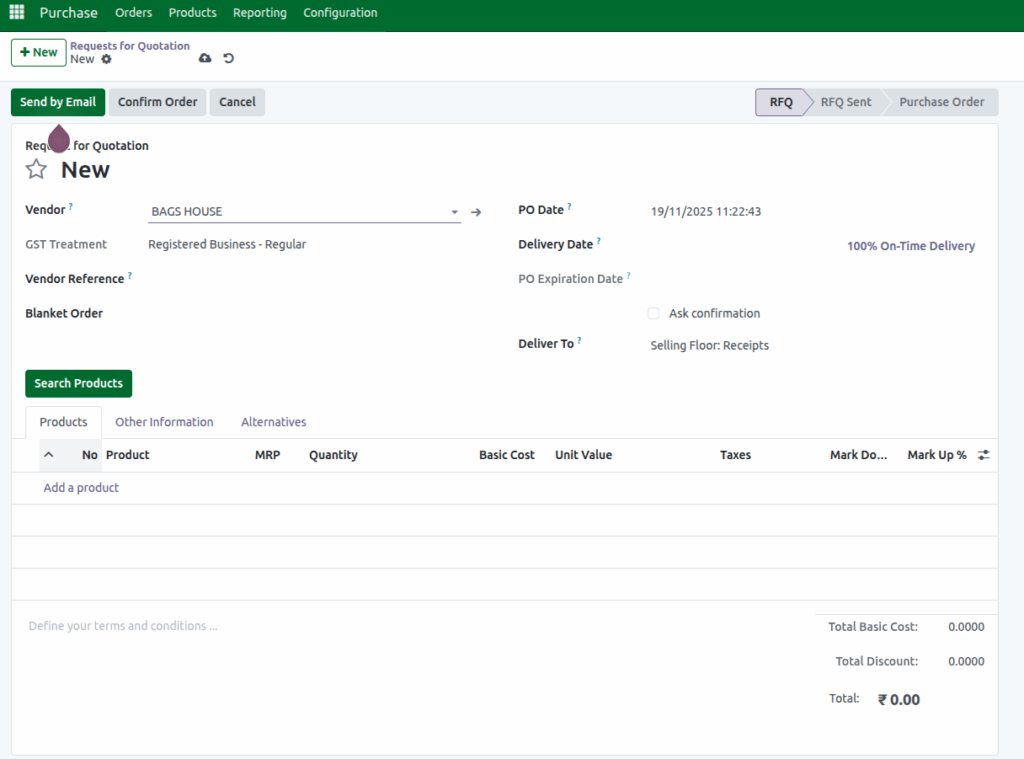
Task: Open the Configuration menu
Action: 340,12
